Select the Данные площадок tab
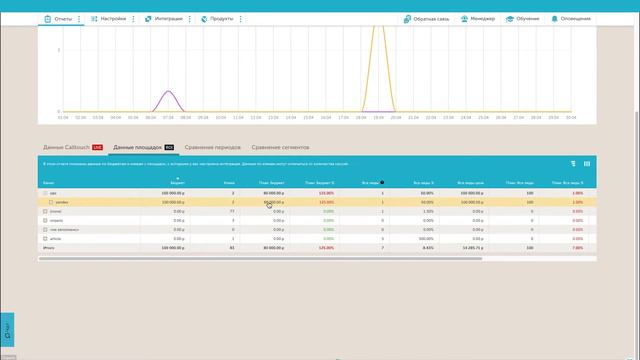 (x=143, y=147)
